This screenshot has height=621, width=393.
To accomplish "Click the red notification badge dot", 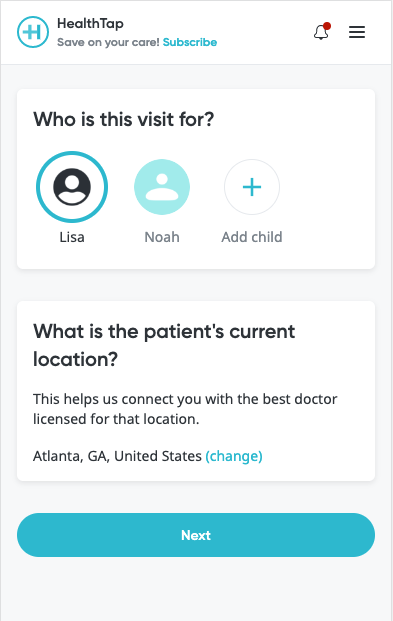I will 327,26.
